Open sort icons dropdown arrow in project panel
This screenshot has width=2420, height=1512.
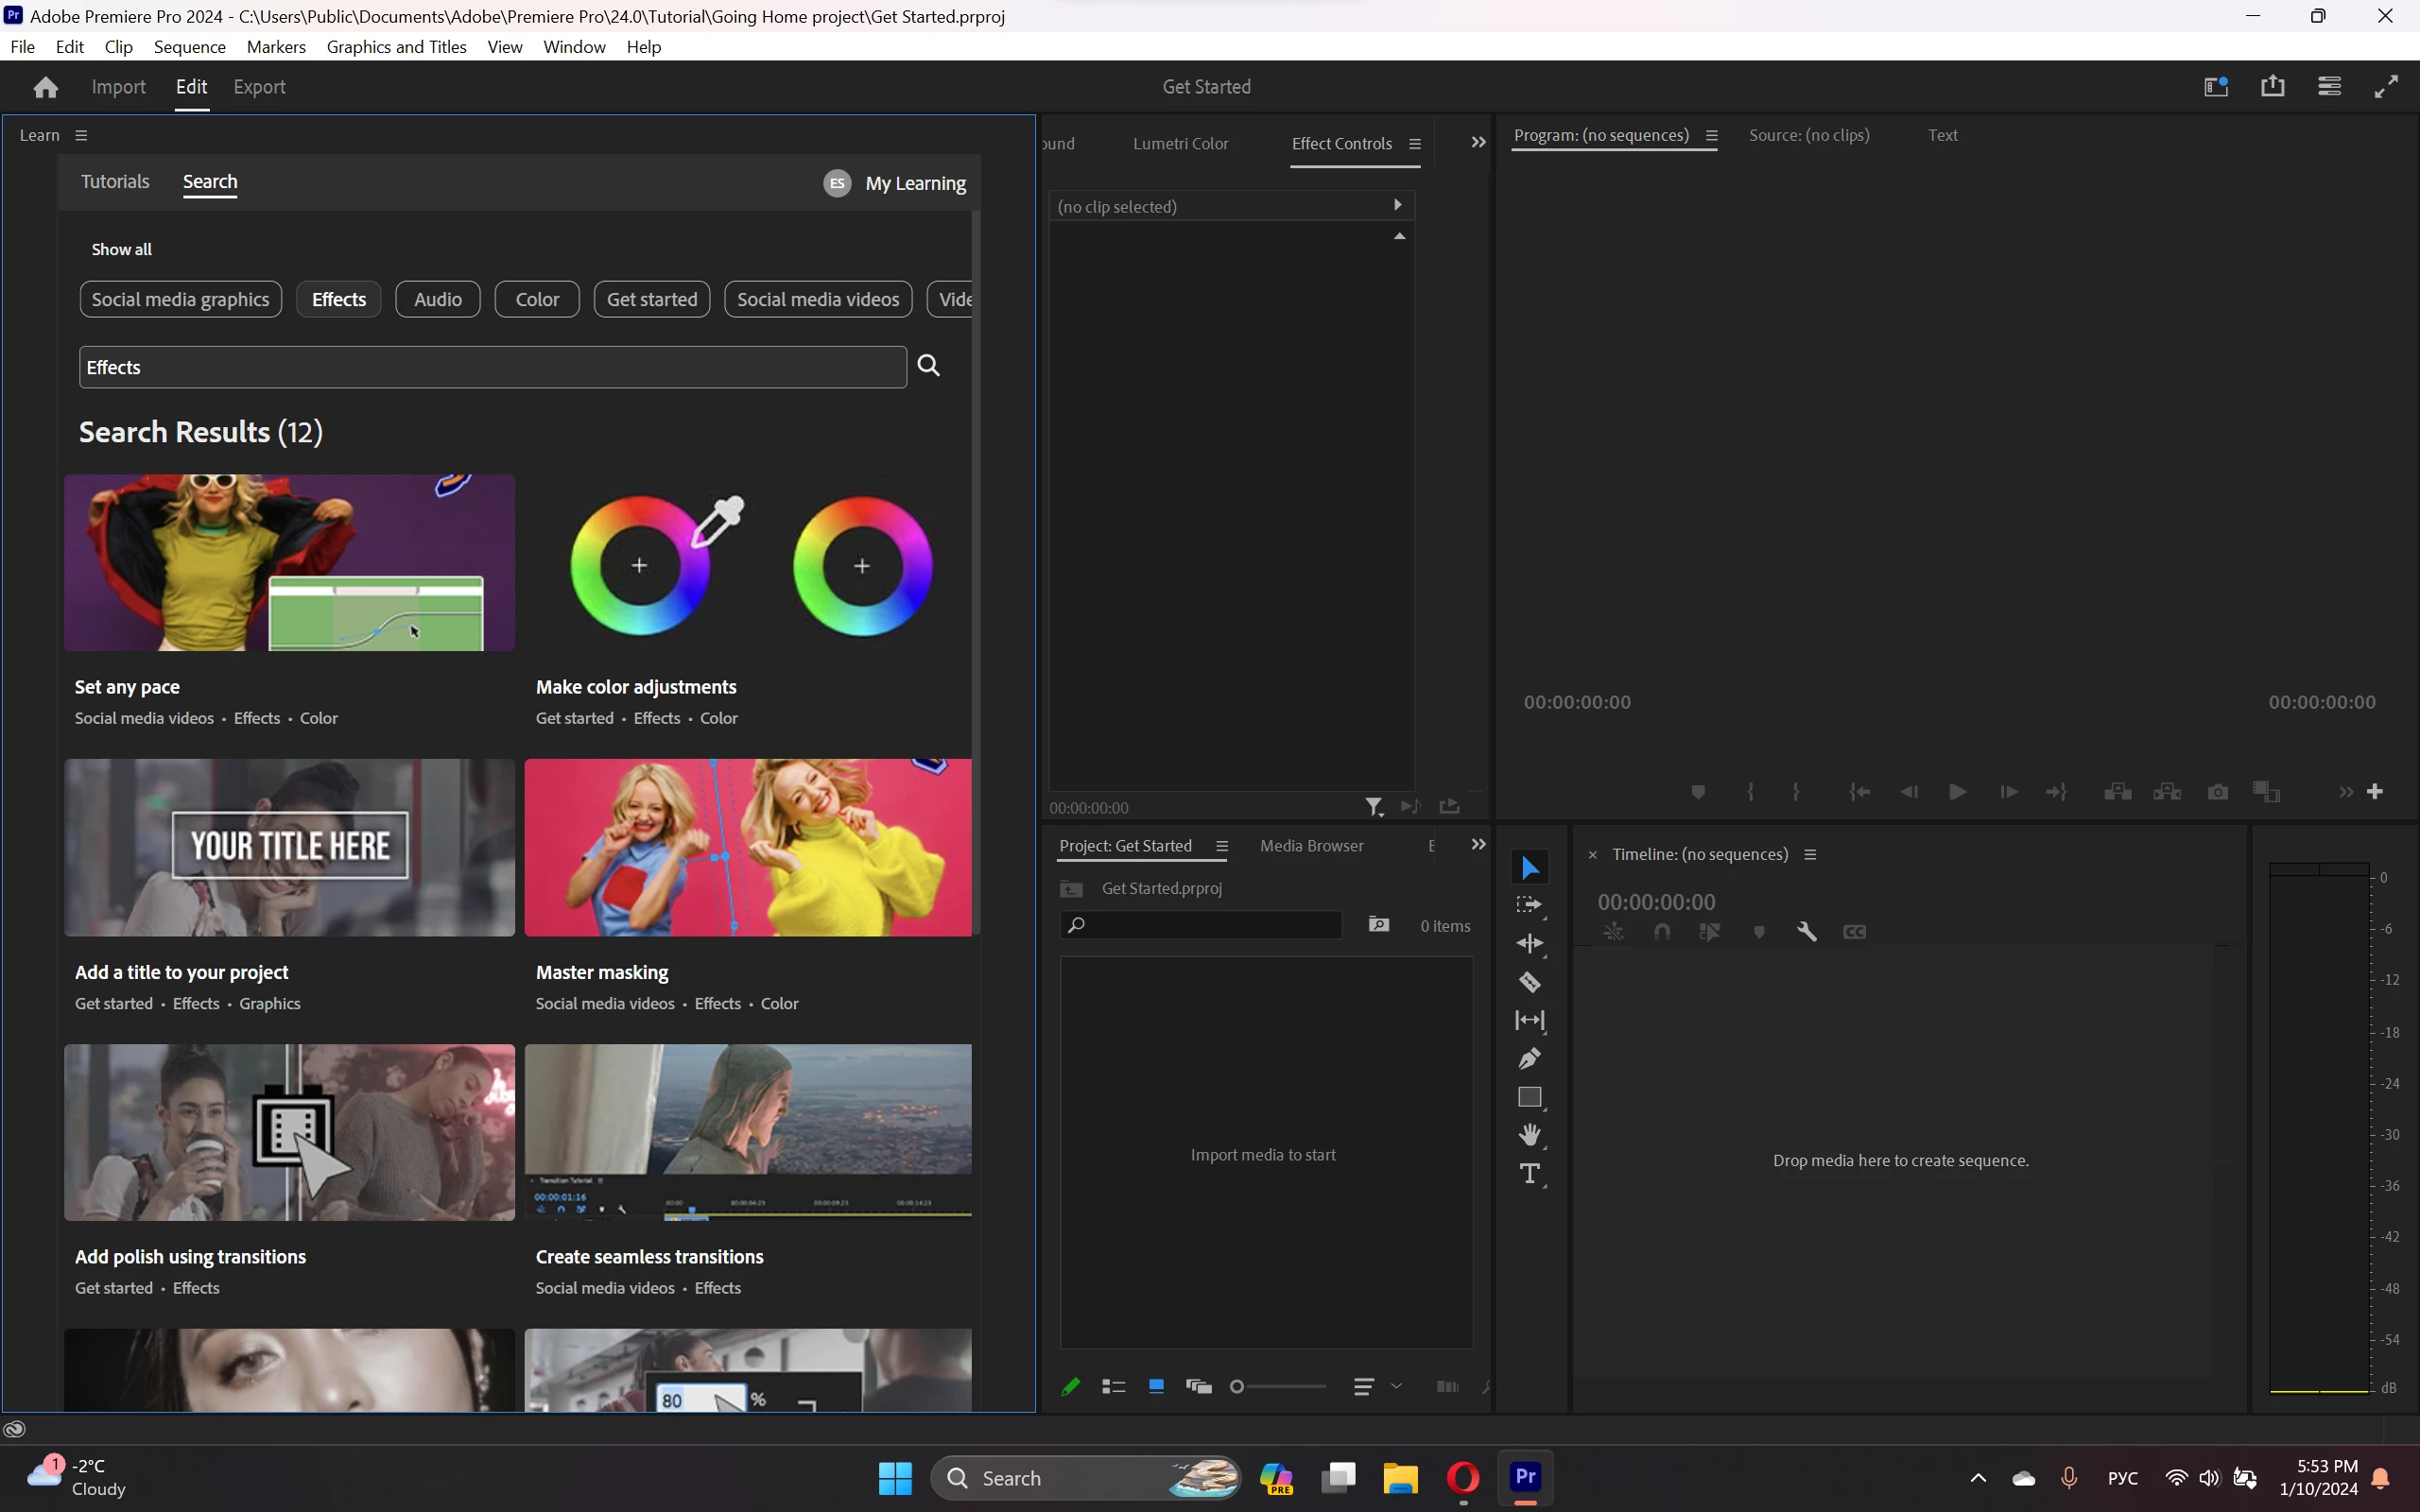point(1396,1386)
